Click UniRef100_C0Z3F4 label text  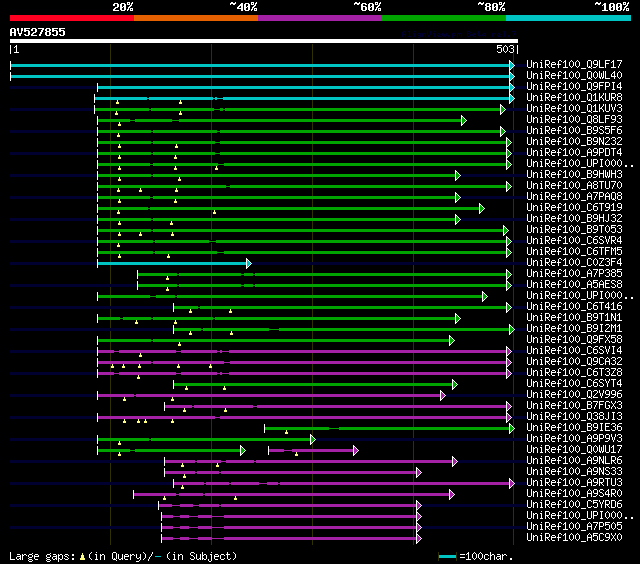[574, 263]
